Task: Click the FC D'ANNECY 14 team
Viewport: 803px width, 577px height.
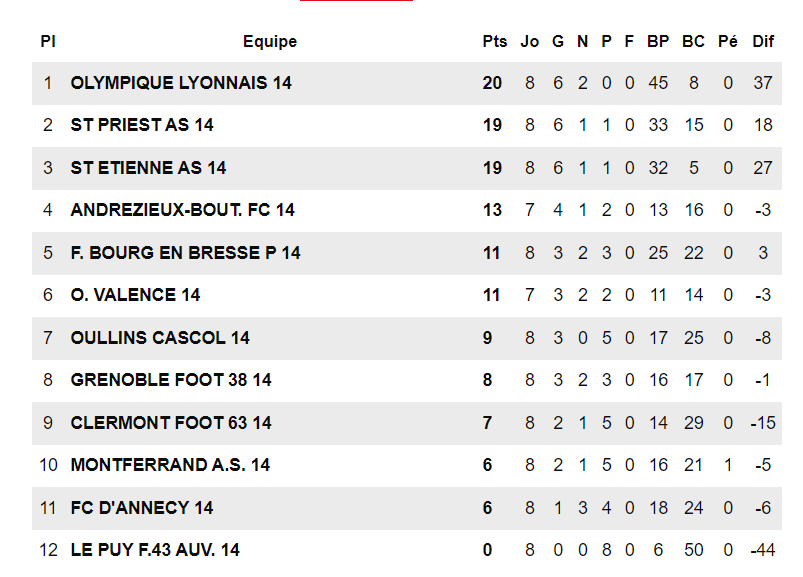Action: (142, 508)
